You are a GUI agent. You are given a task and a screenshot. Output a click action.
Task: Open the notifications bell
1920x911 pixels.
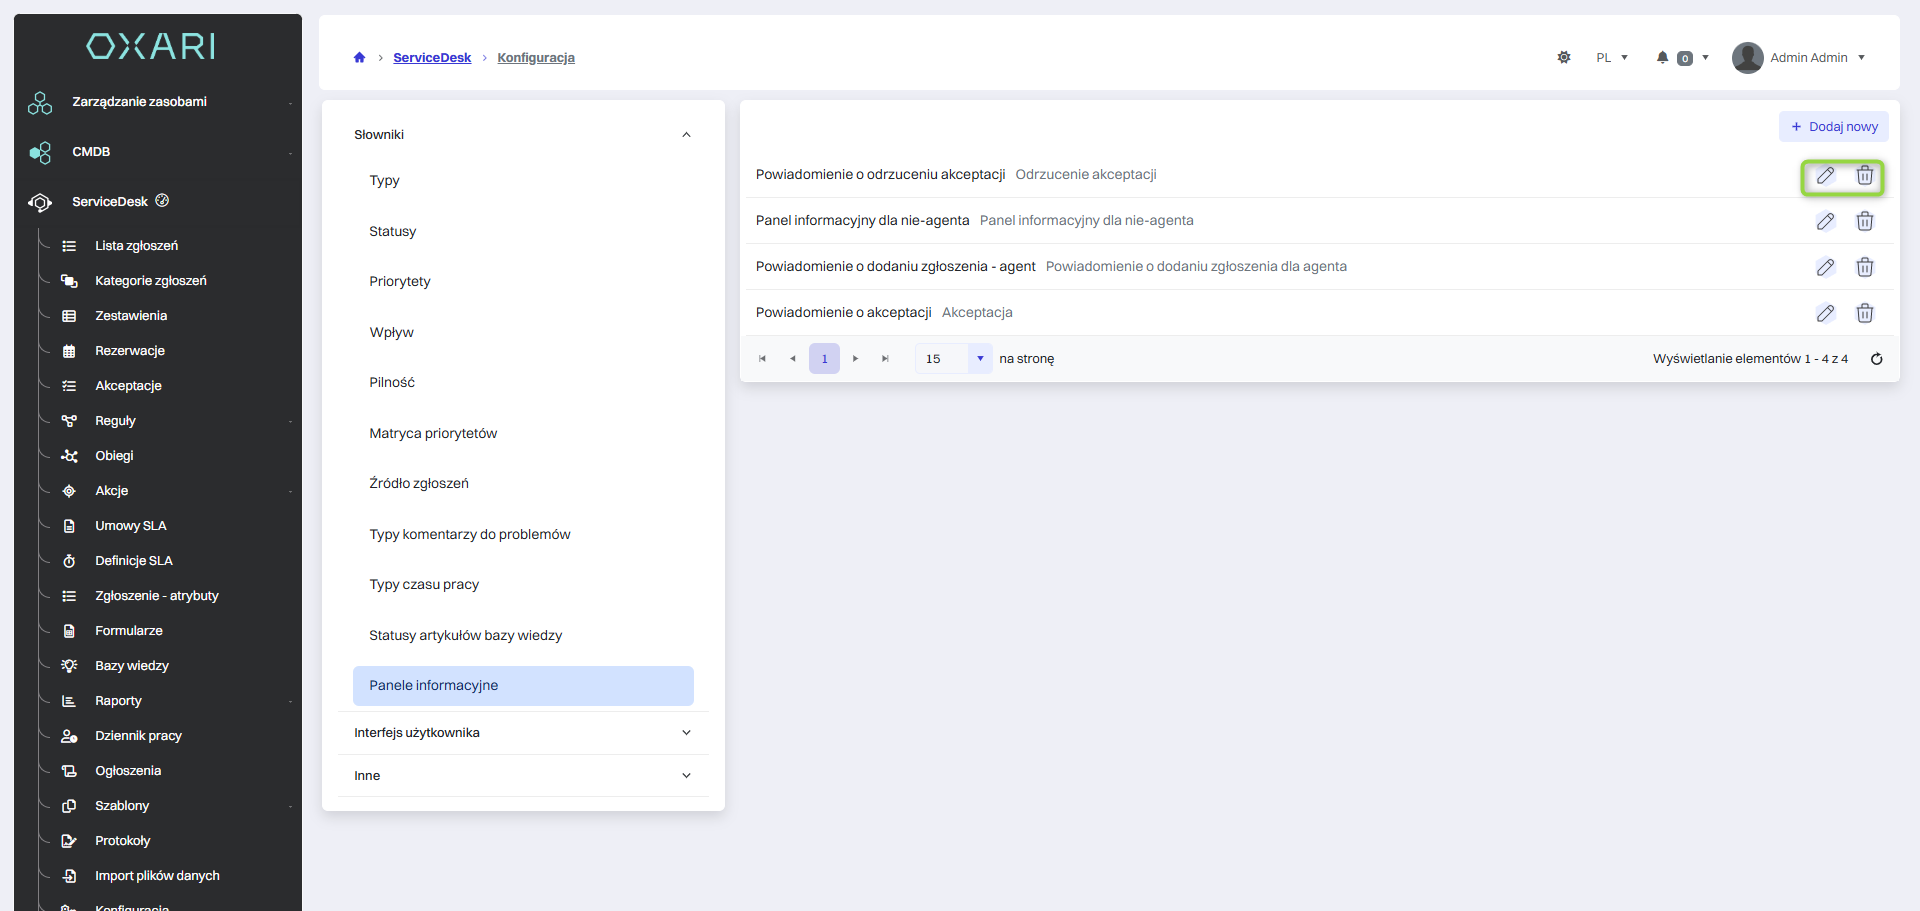1662,58
